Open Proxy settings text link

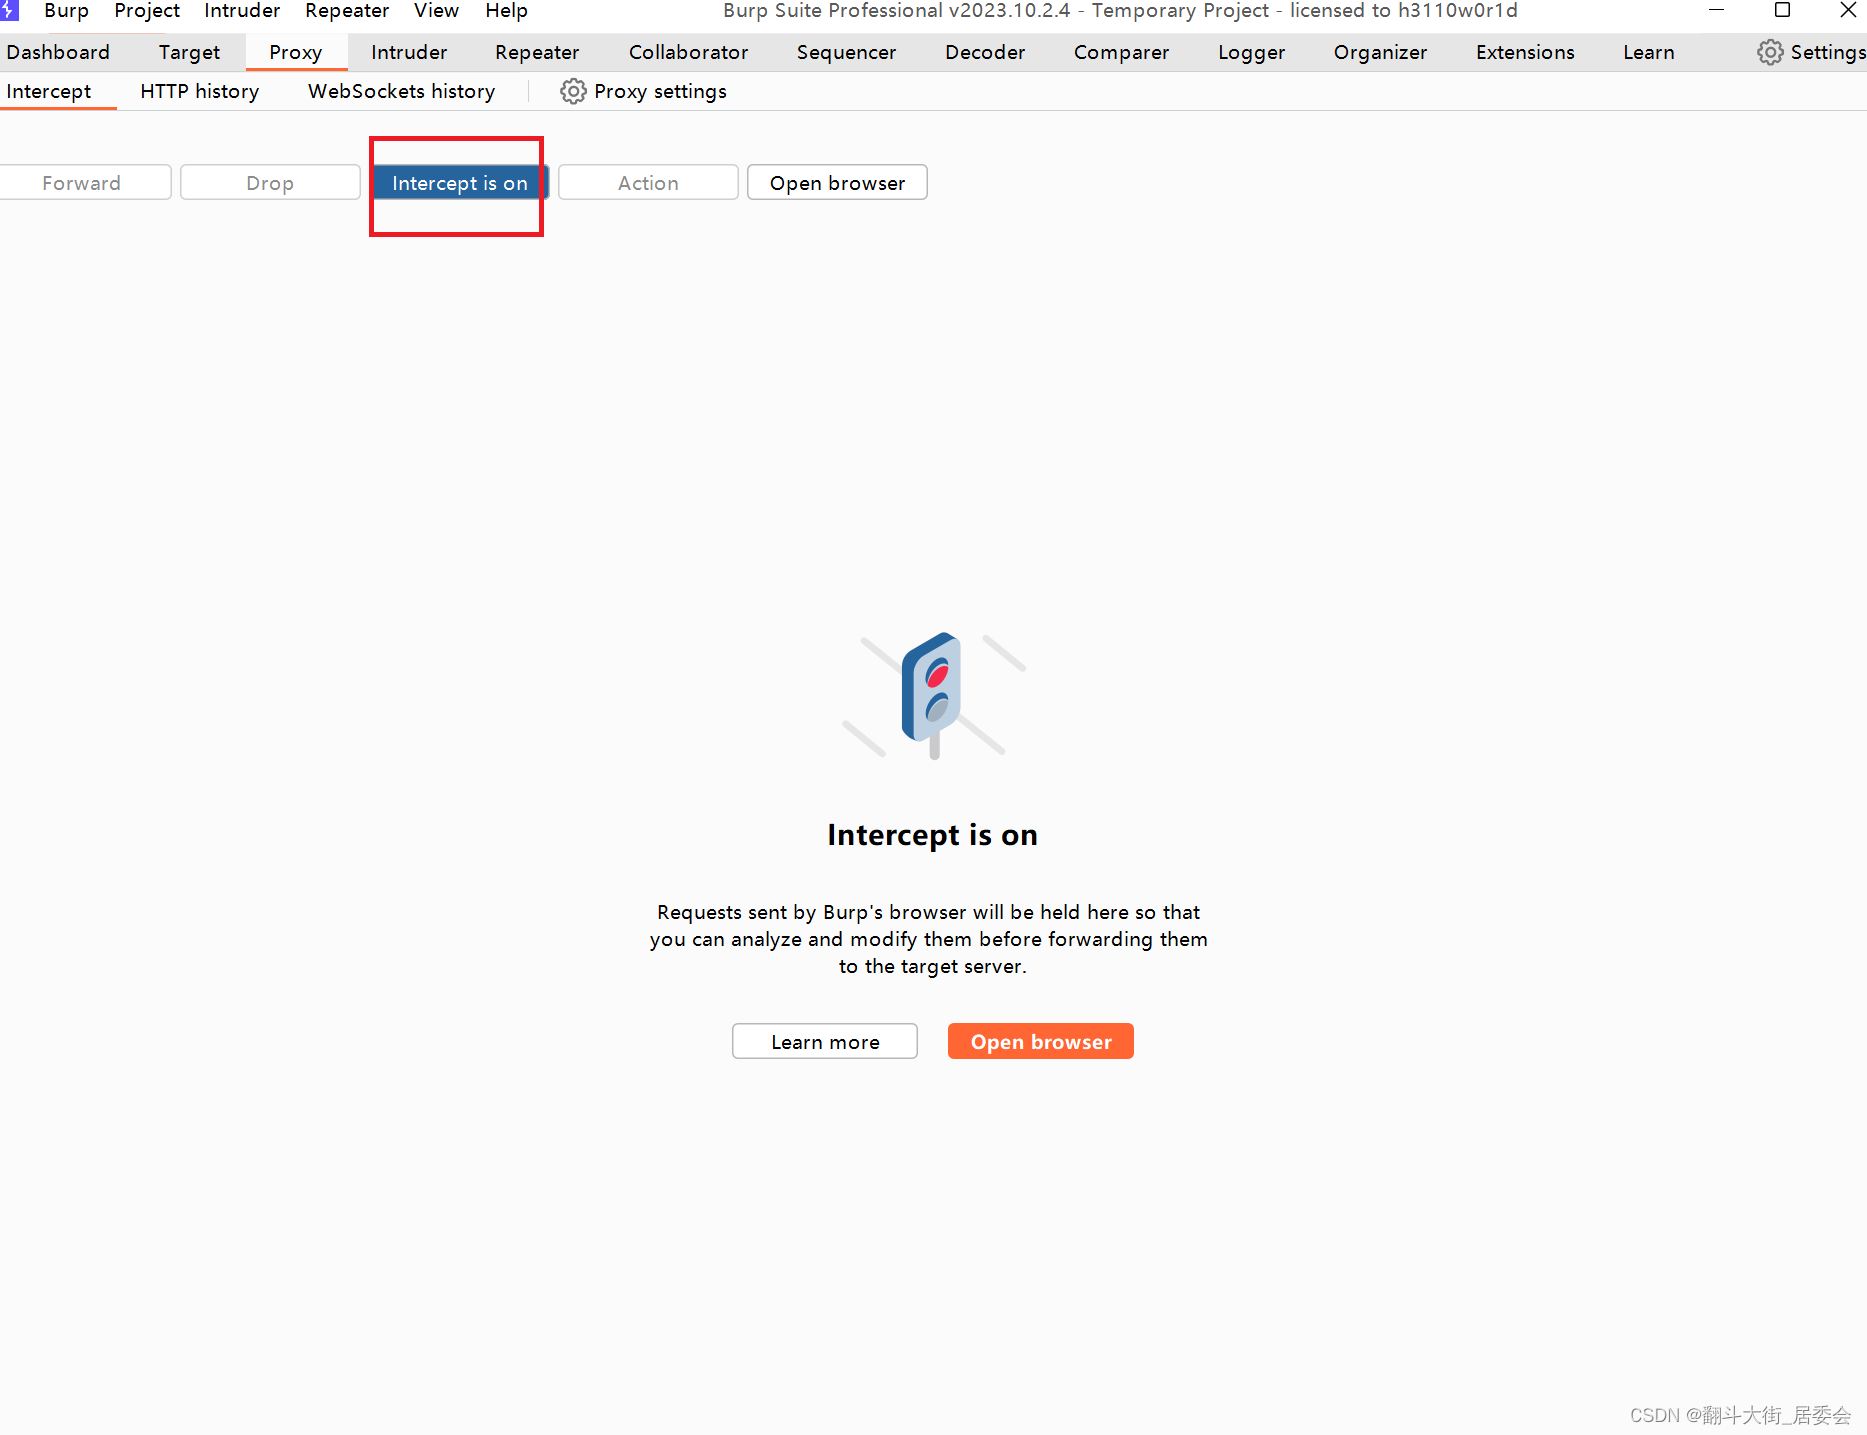[660, 91]
